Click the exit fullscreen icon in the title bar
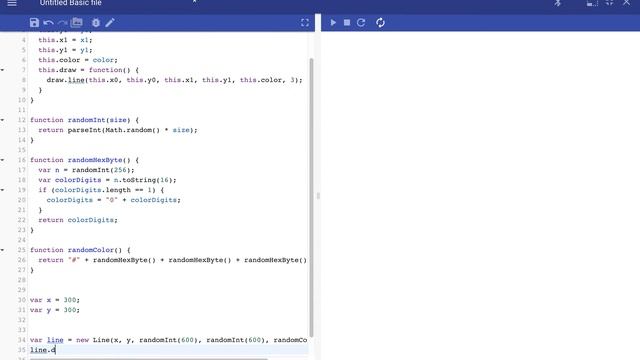Viewport: 640px width, 360px height. pos(609,3)
